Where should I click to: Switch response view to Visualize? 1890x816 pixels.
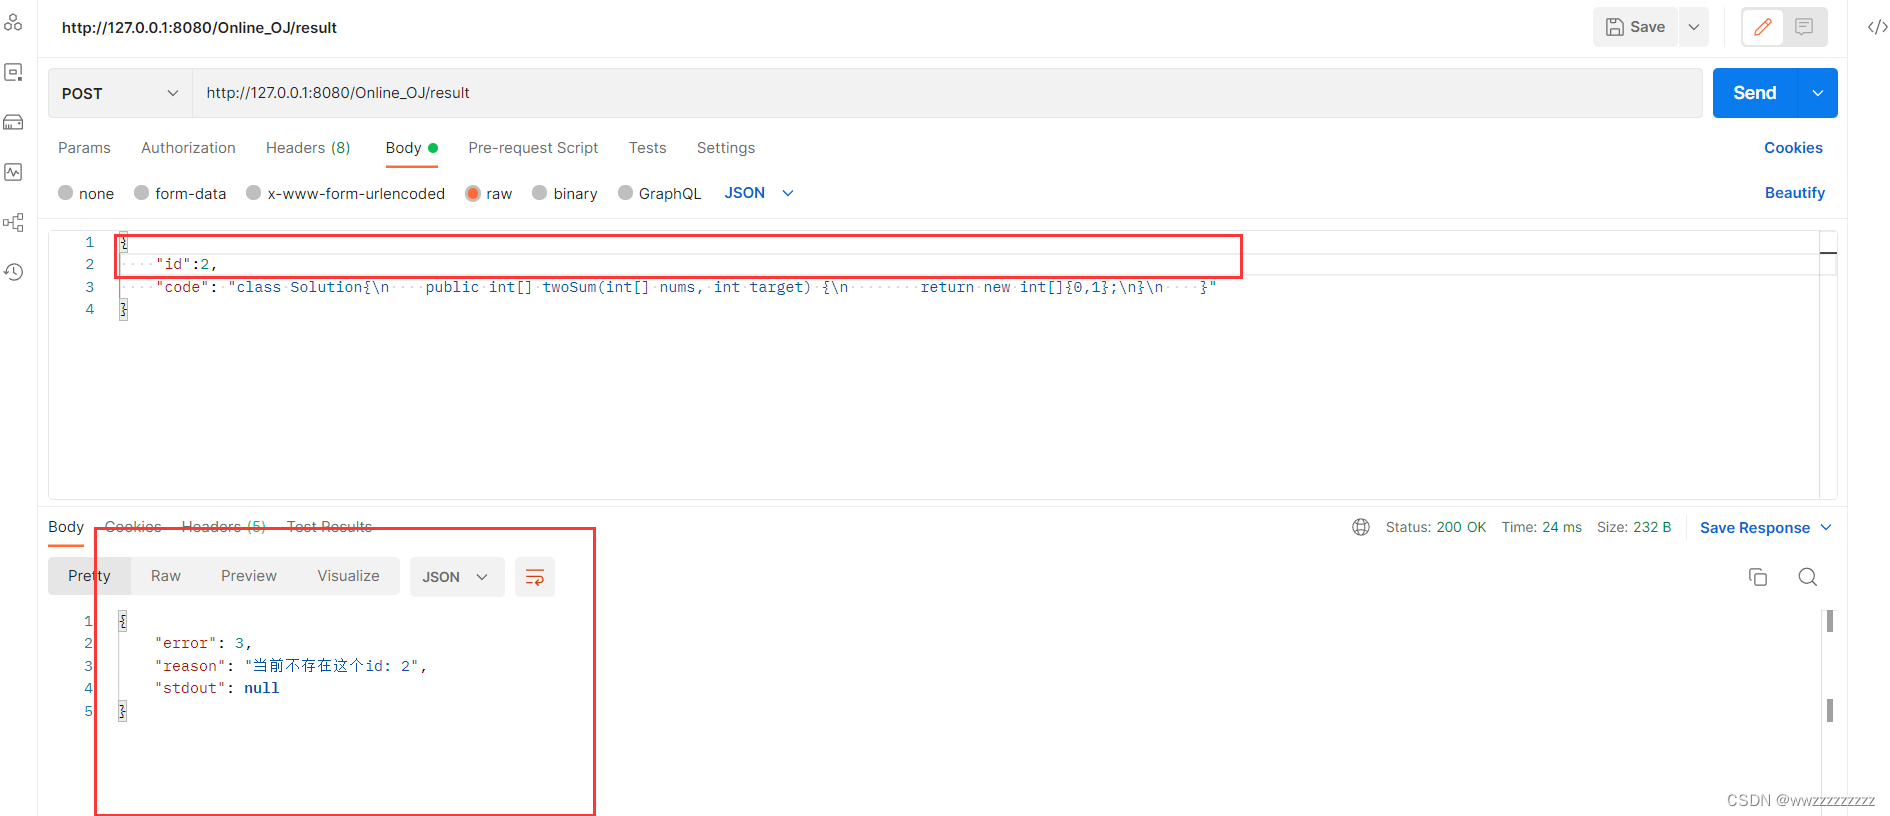(348, 576)
